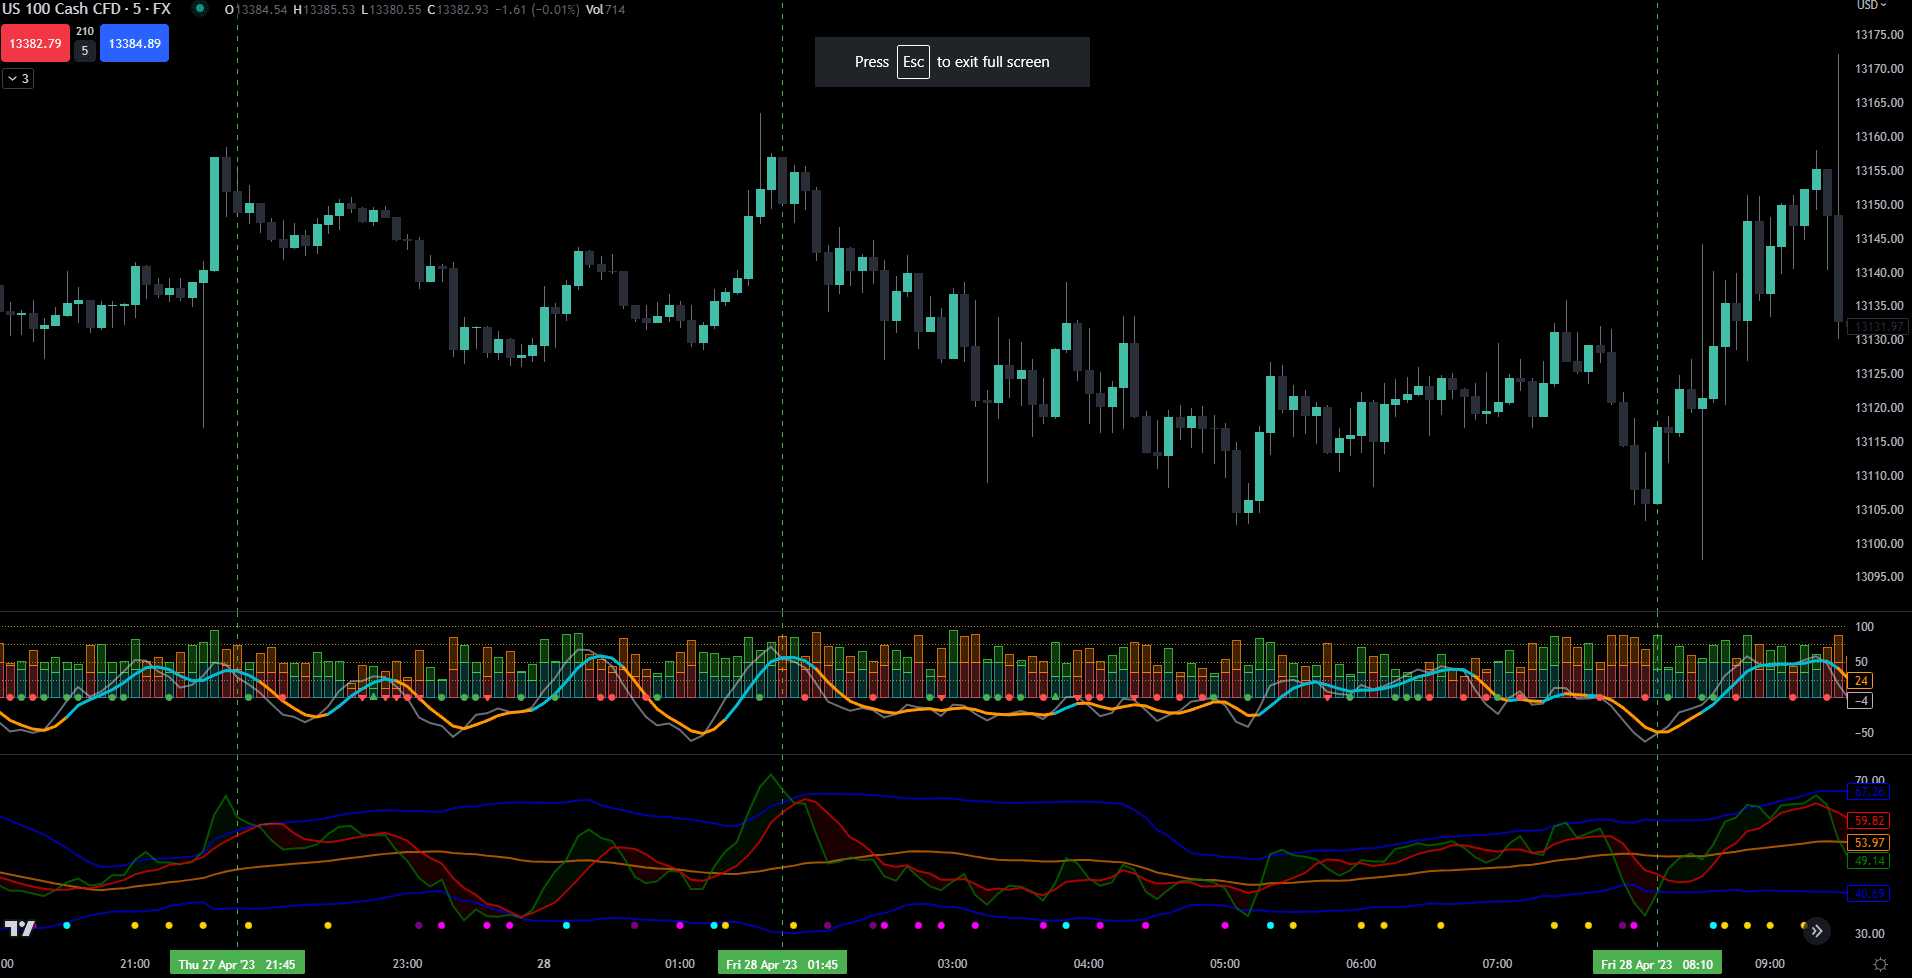Click the Esc key in fullscreen notice
Screen dimensions: 1912x978
point(913,62)
